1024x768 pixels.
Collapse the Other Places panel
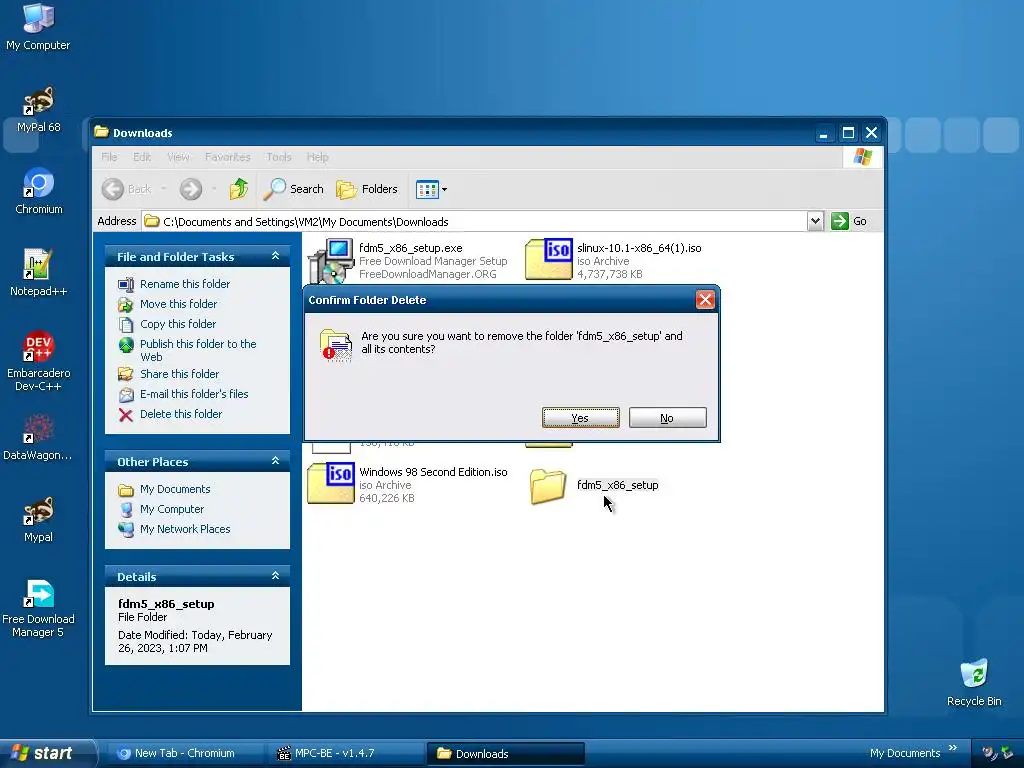pos(275,461)
